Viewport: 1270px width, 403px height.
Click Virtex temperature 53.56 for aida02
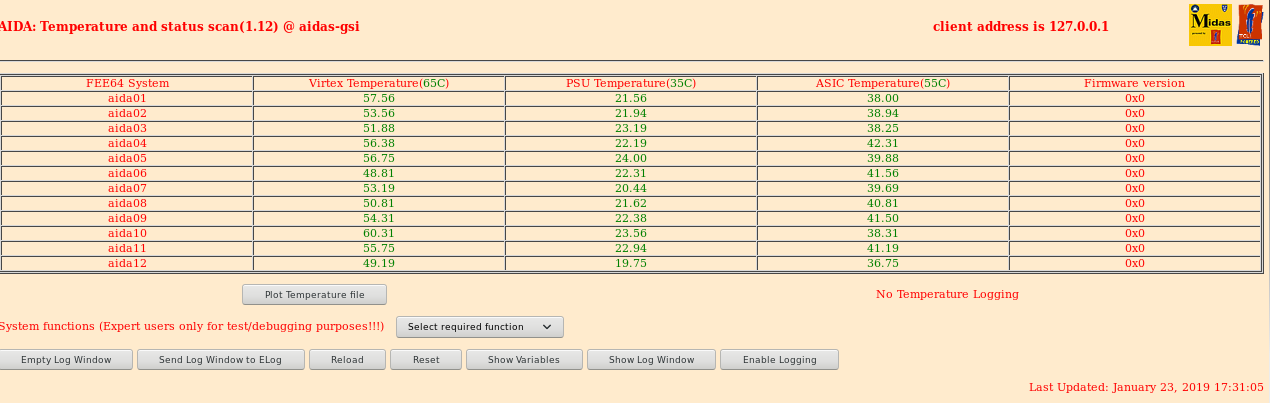[379, 113]
